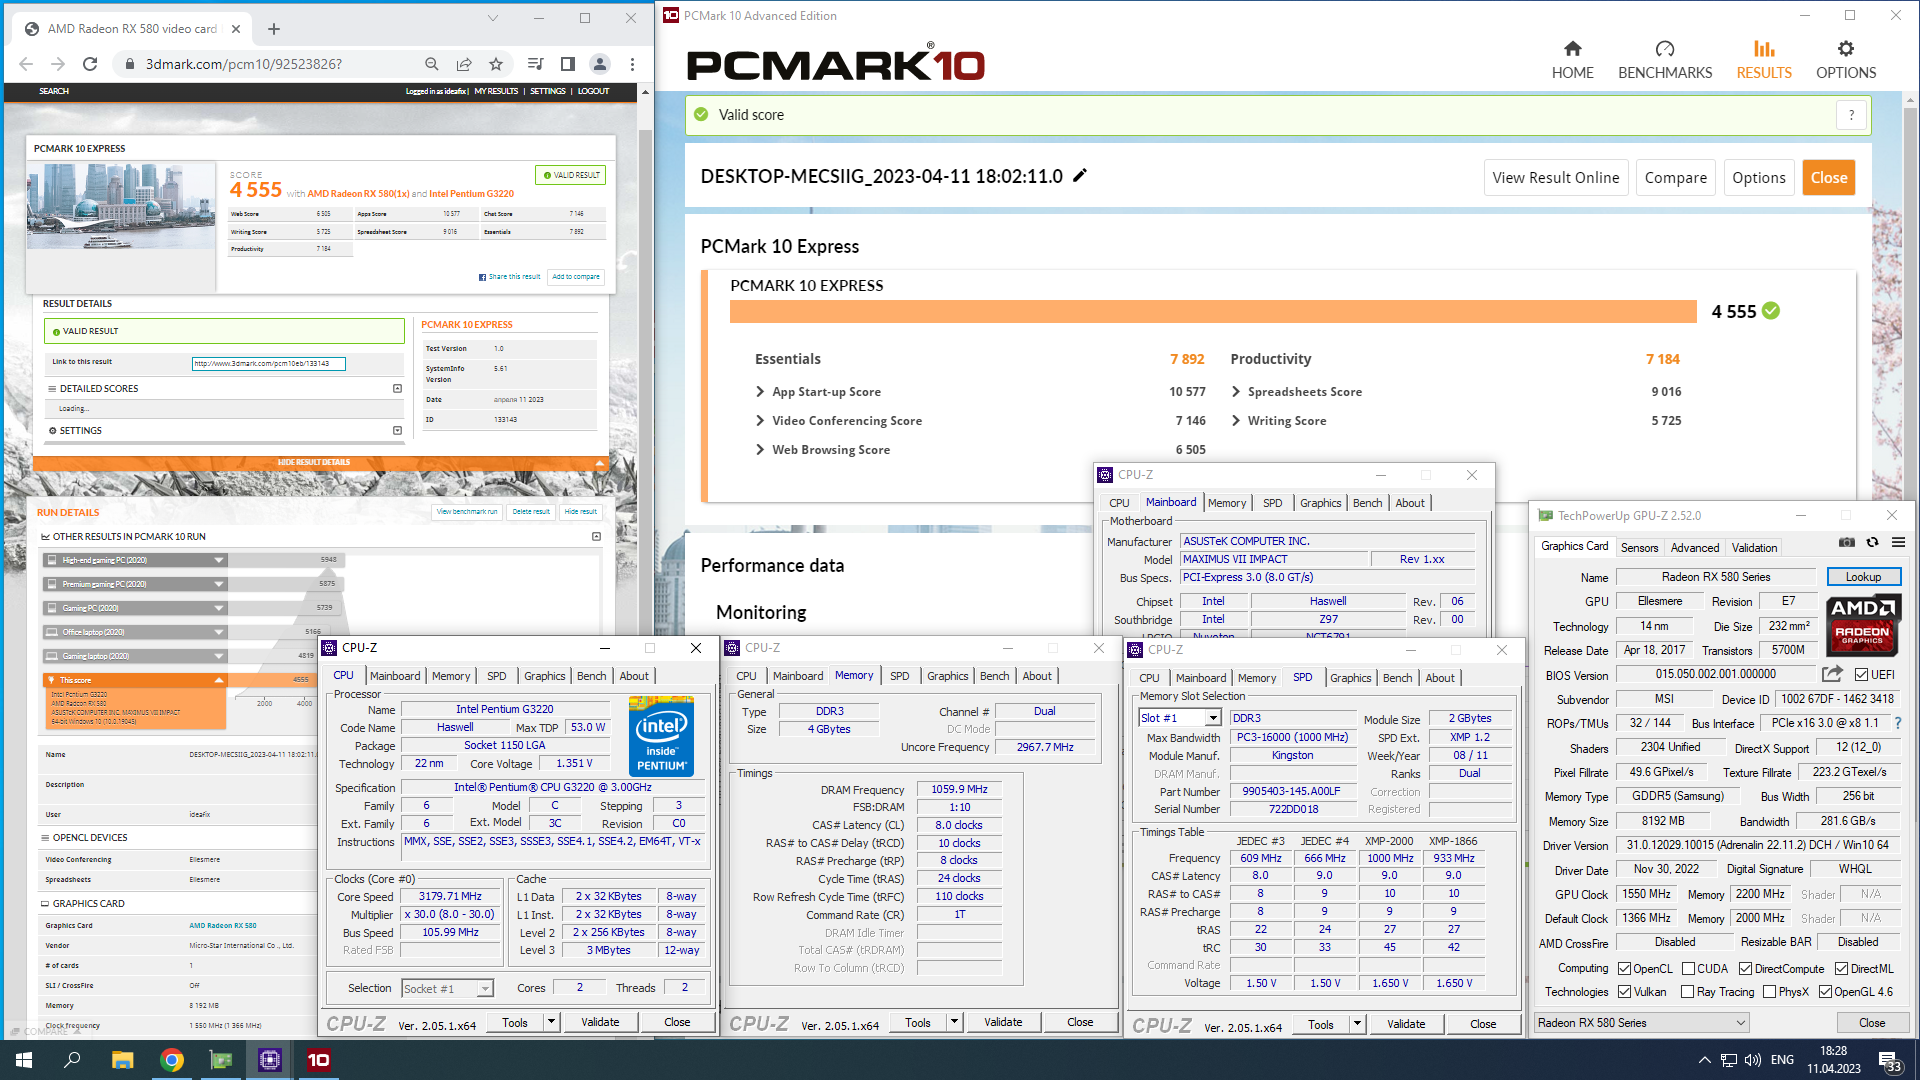The height and width of the screenshot is (1080, 1920).
Task: Switch to Advanced tab in GPU-Z
Action: [x=1695, y=548]
